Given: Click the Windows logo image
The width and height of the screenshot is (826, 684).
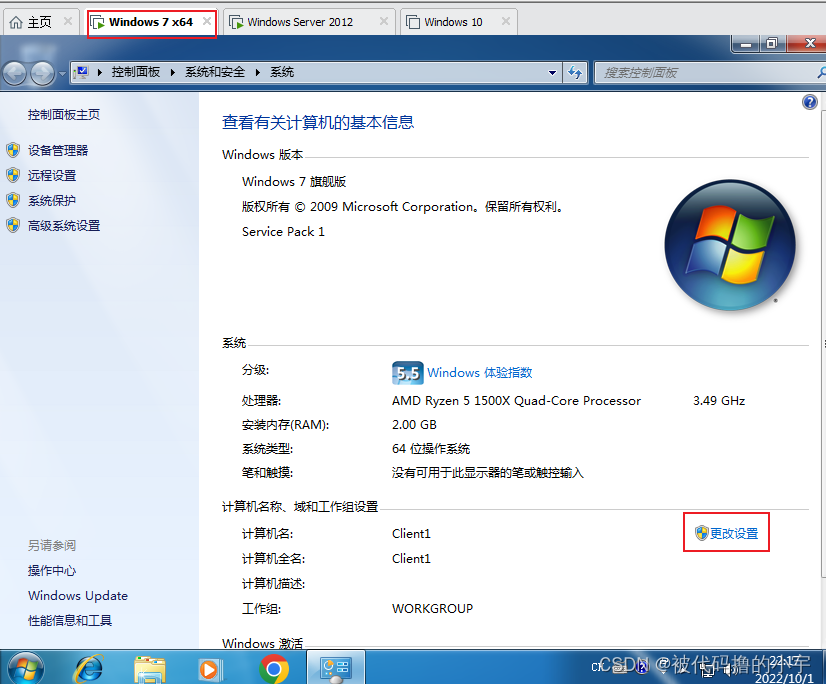Looking at the screenshot, I should coord(730,245).
